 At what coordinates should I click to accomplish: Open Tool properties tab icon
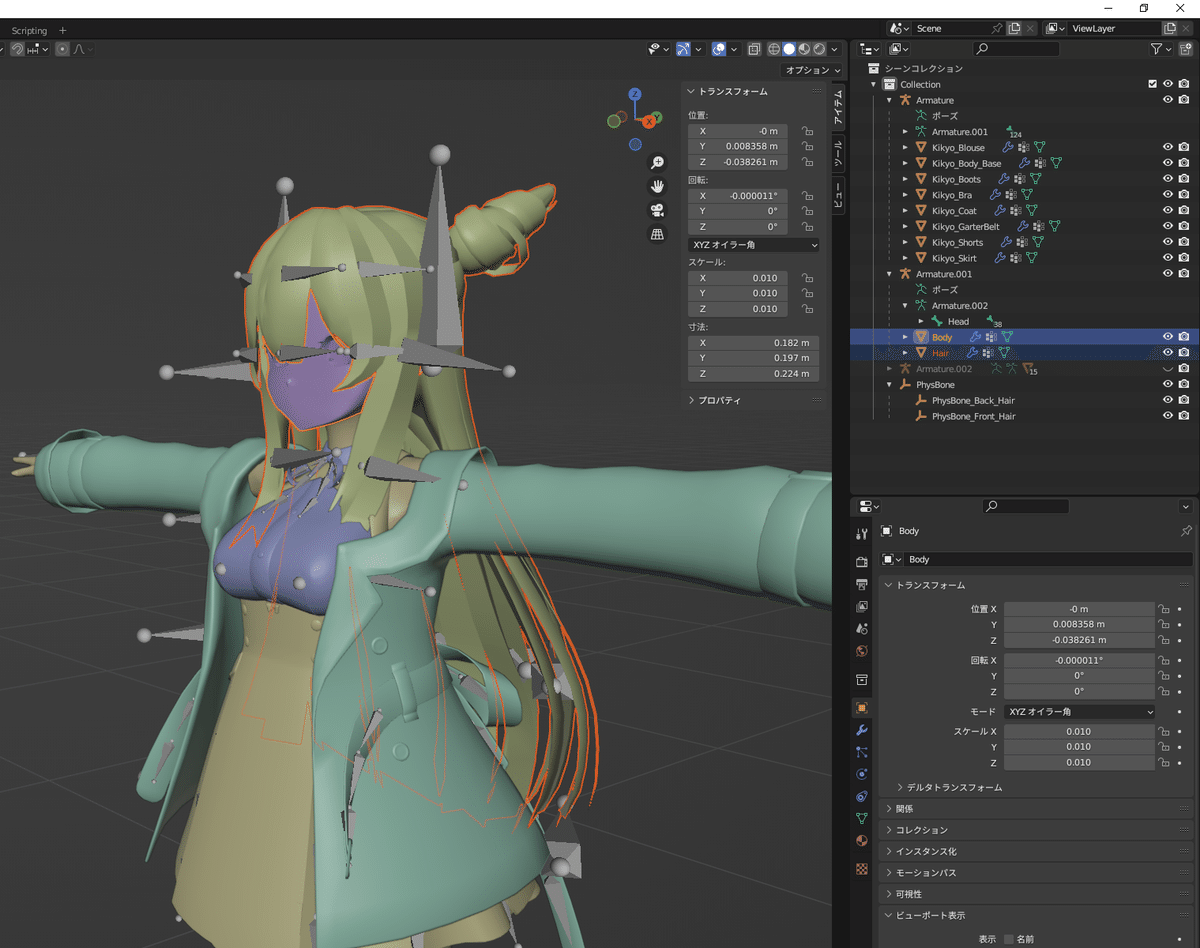pyautogui.click(x=862, y=534)
